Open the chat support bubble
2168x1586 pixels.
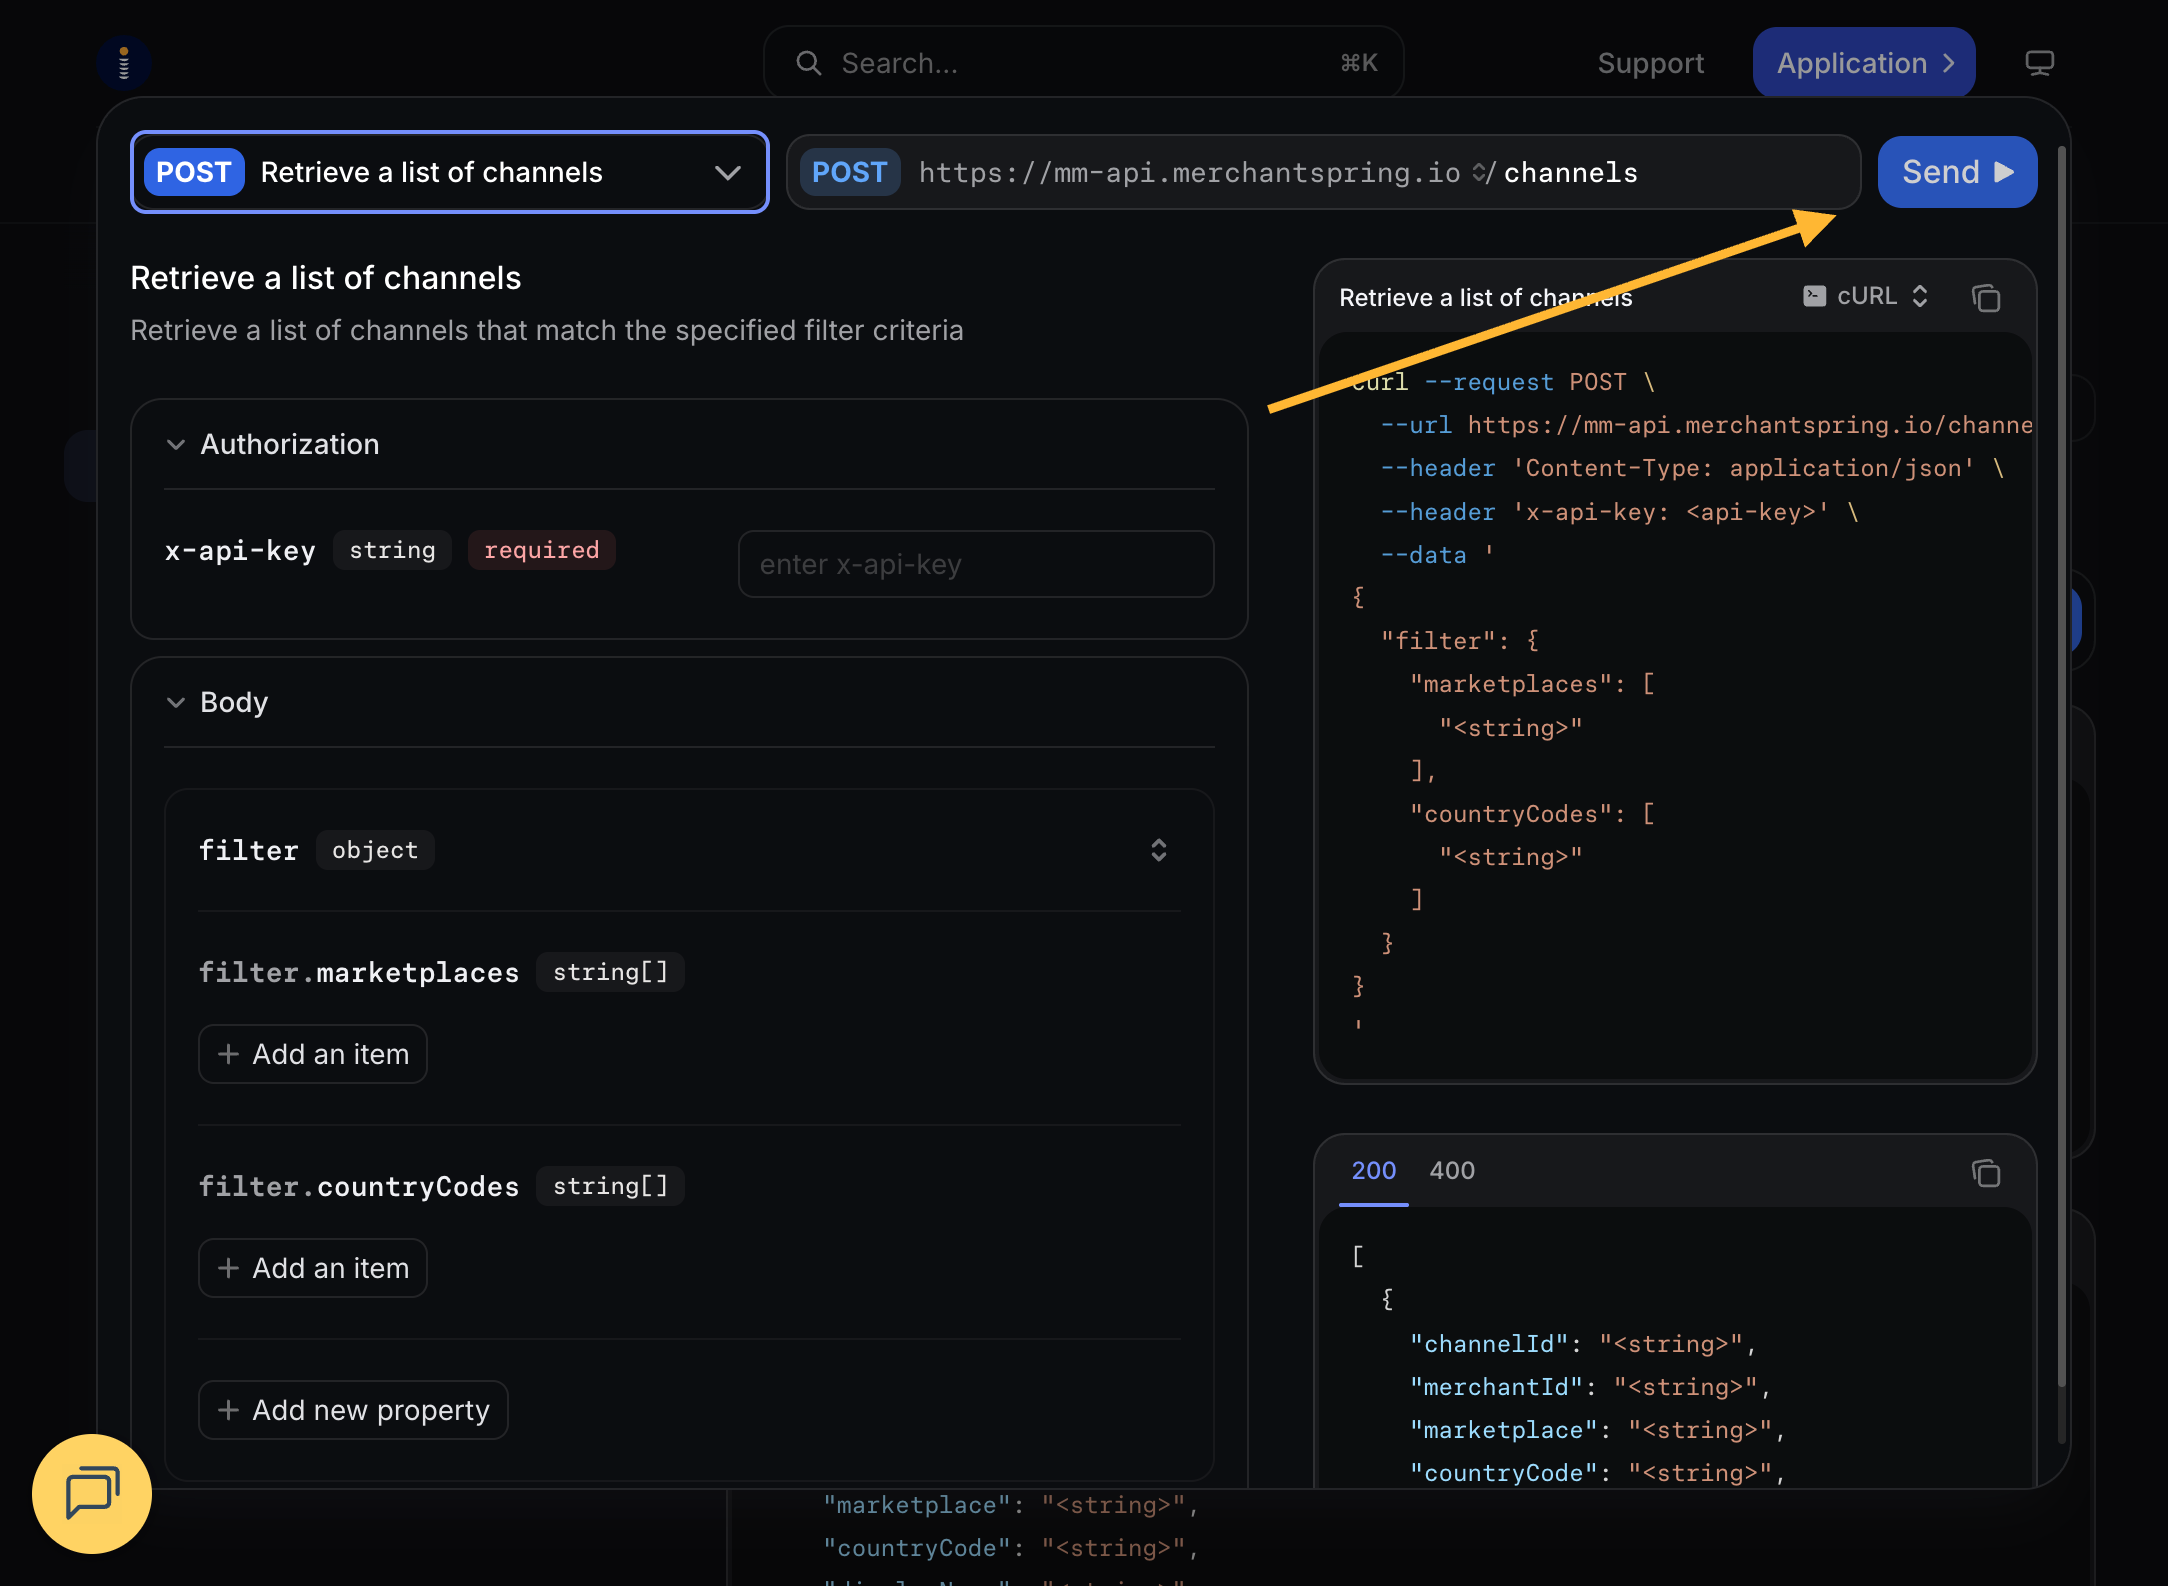click(x=92, y=1494)
